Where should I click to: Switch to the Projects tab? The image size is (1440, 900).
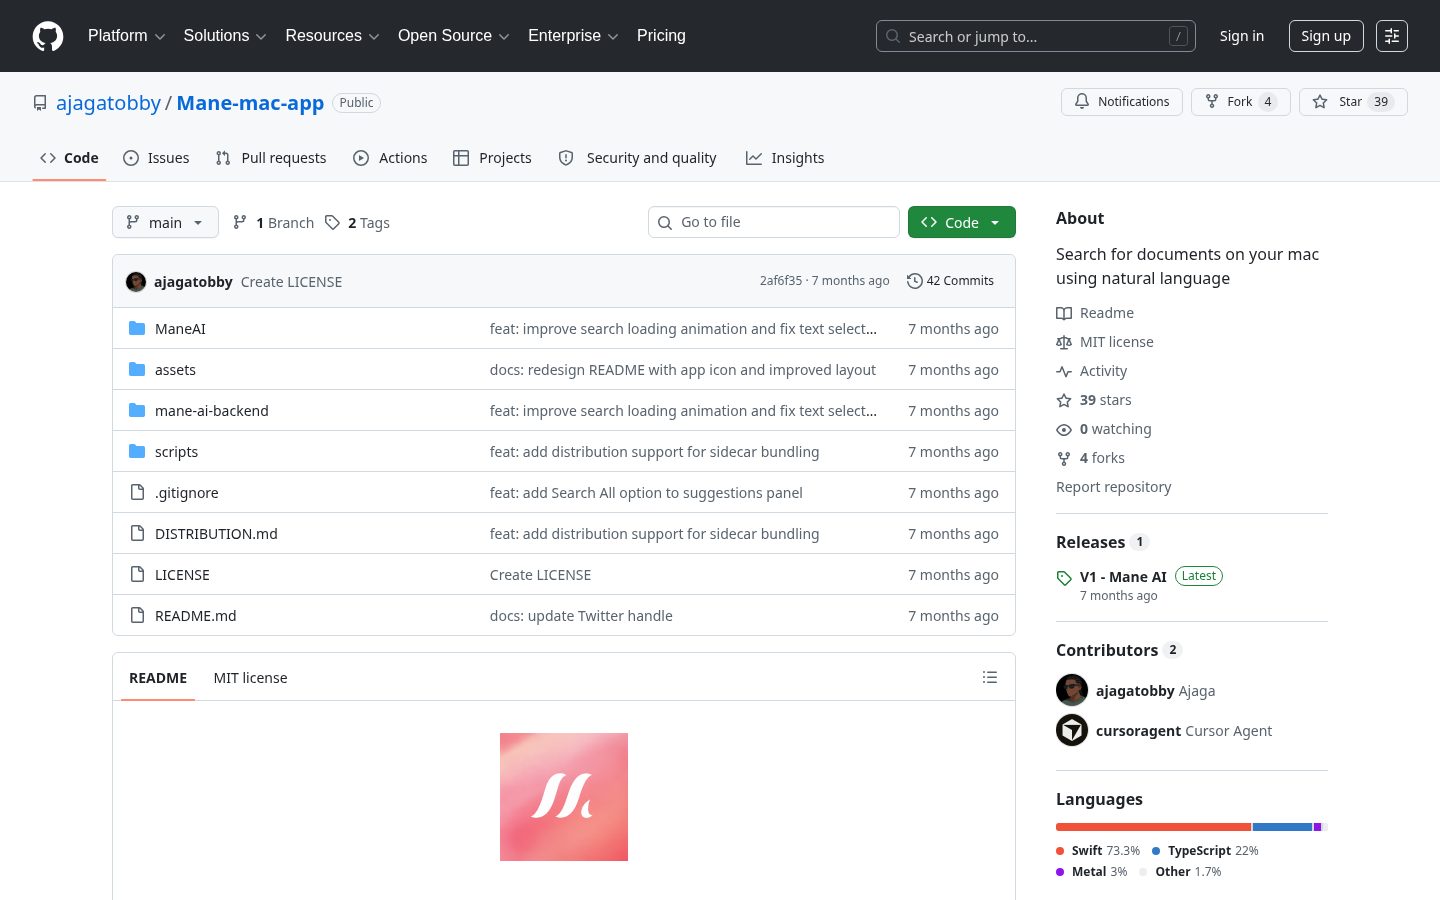click(492, 158)
